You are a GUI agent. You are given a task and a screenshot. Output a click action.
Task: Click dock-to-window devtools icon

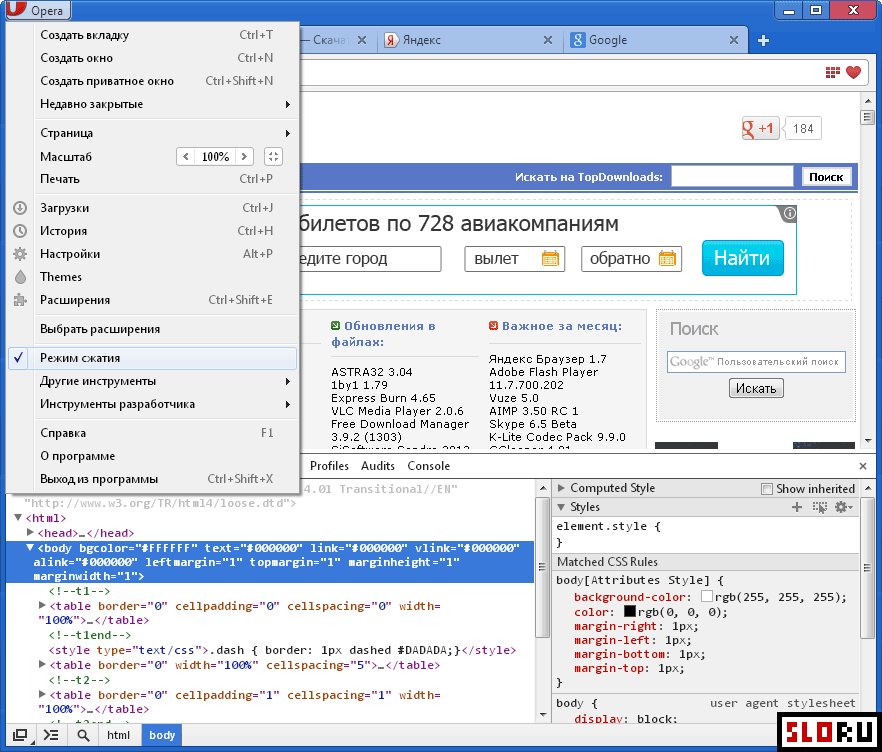[x=20, y=735]
